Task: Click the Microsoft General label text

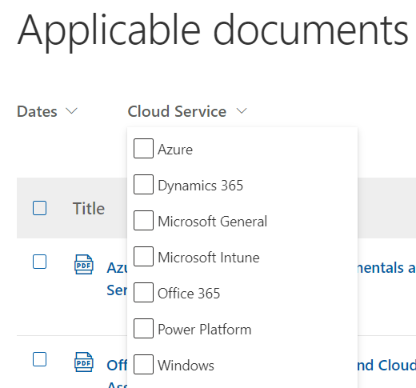Action: (x=212, y=221)
